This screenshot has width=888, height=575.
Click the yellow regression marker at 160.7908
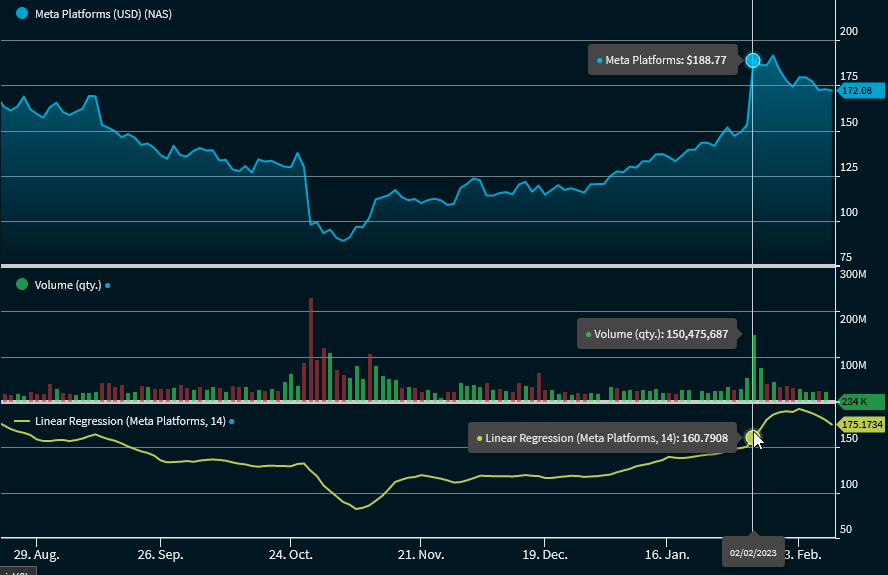pyautogui.click(x=753, y=437)
